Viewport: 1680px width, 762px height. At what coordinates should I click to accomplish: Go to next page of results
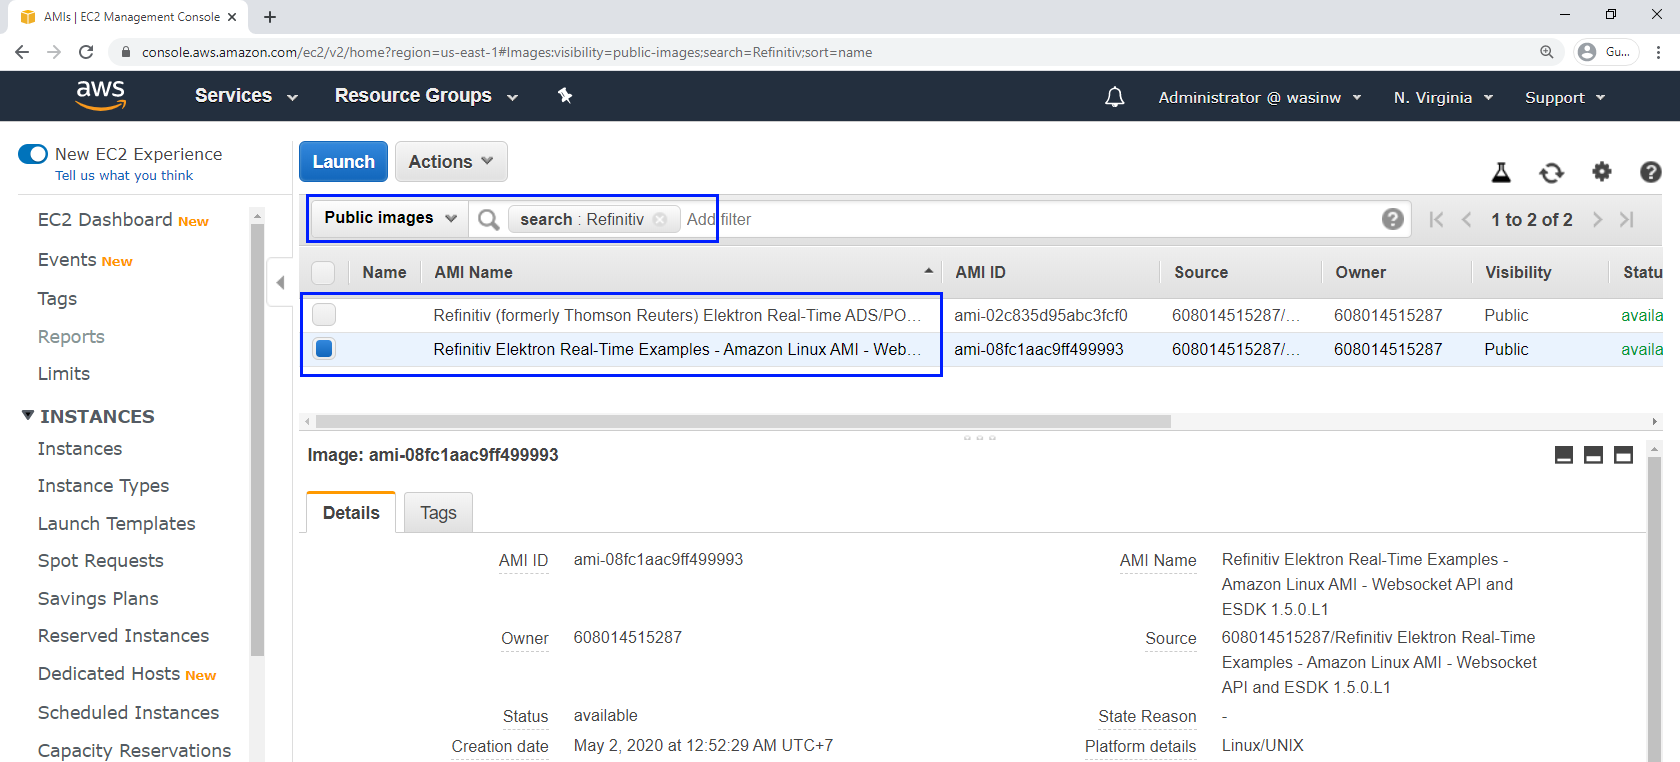1597,219
